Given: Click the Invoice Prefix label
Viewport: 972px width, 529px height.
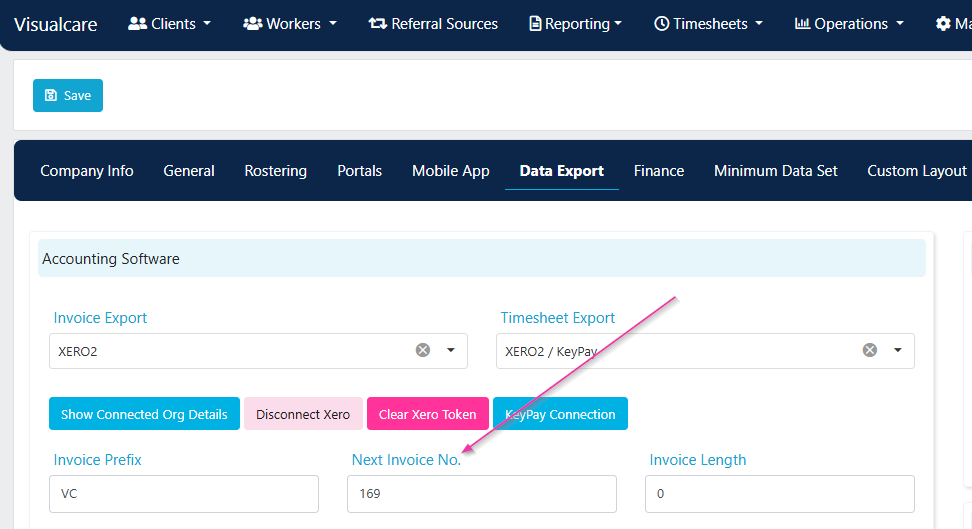Looking at the screenshot, I should point(97,460).
